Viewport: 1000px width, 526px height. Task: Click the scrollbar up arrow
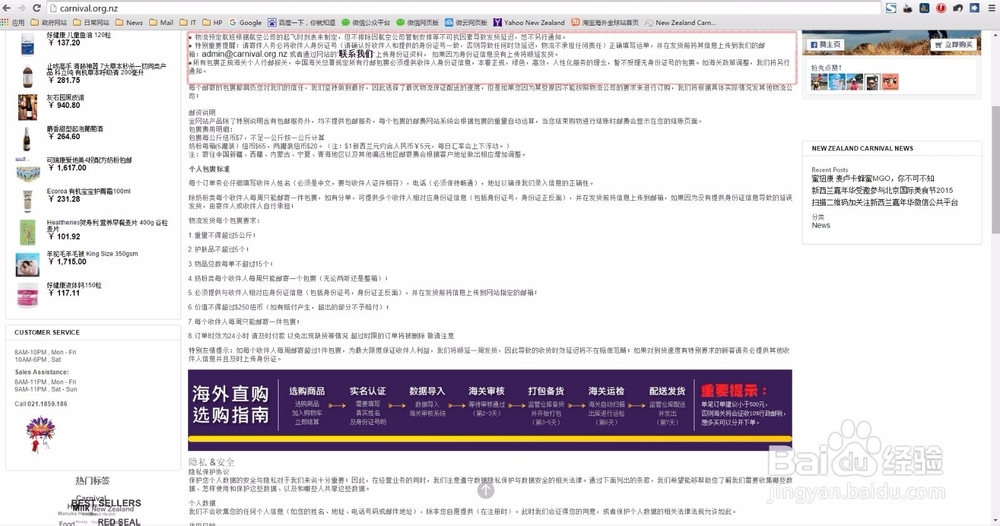pos(996,34)
